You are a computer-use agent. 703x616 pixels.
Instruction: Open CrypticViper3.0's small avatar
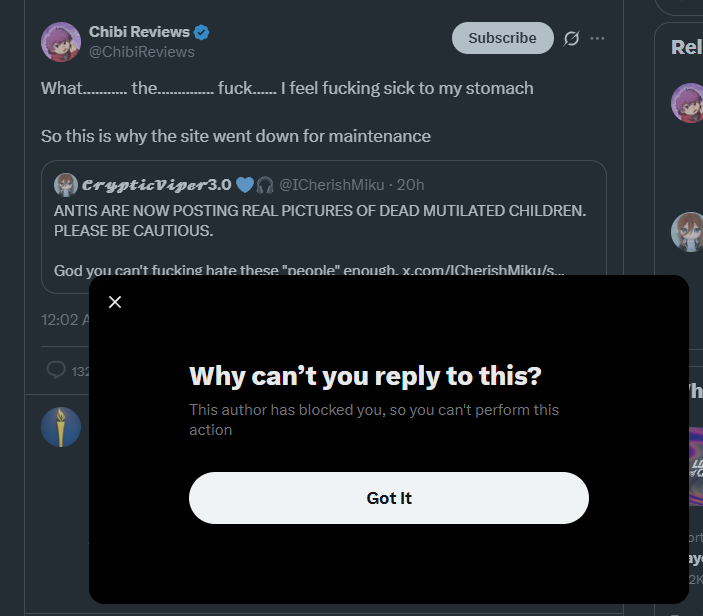pos(66,184)
